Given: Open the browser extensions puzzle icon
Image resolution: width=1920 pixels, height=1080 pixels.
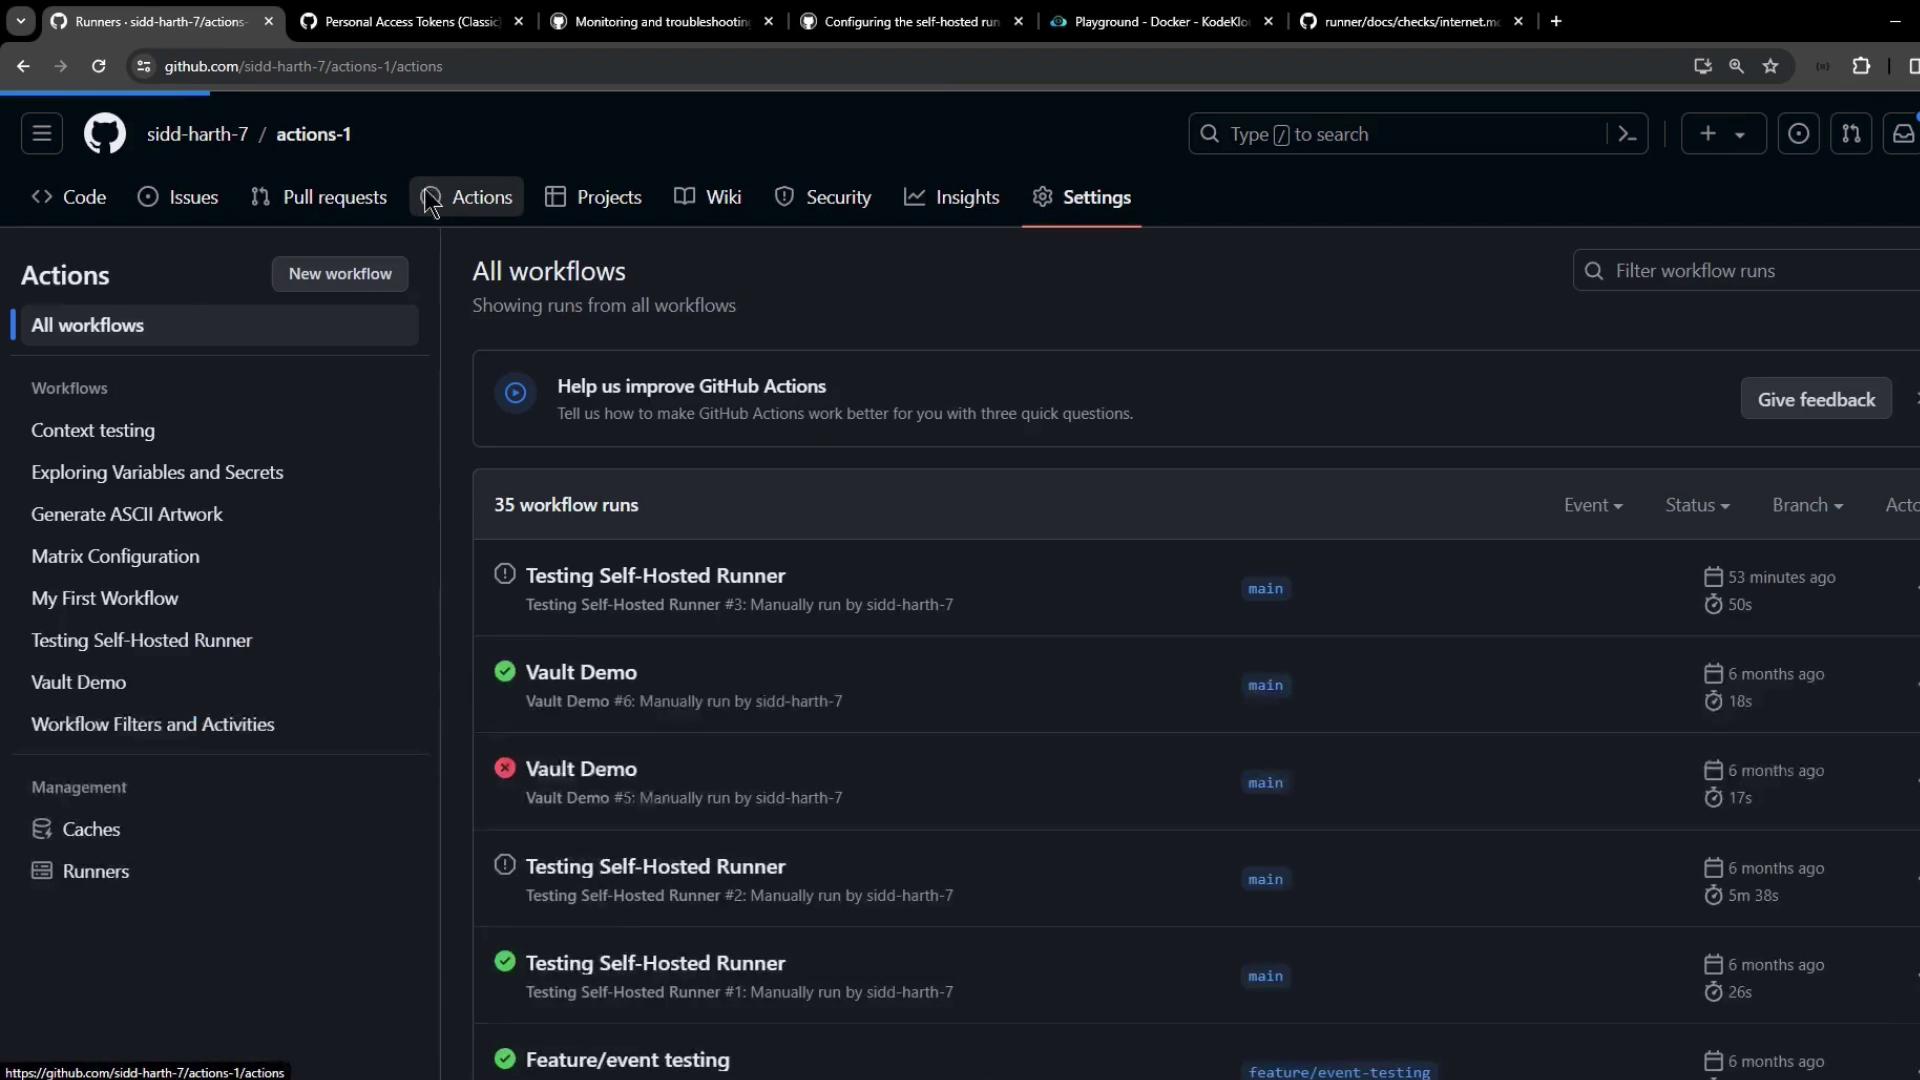Looking at the screenshot, I should pos(1861,66).
